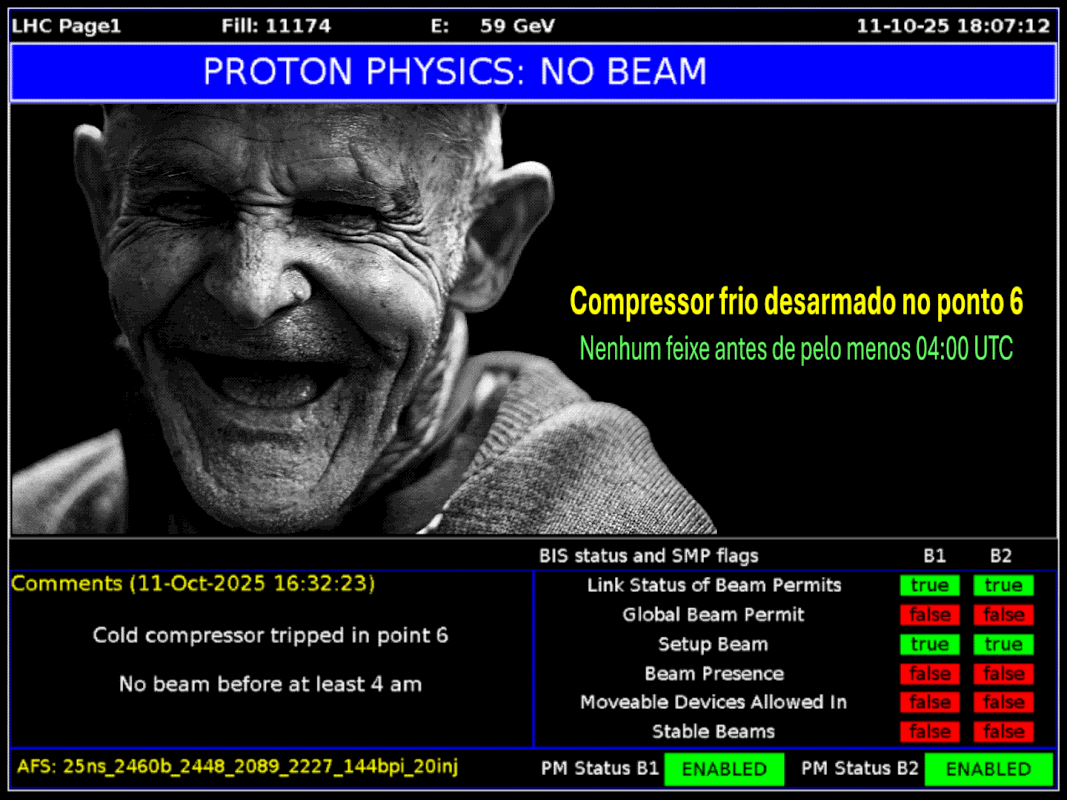Toggle the B2 Global Beam Permit false flag
Viewport: 1067px width, 800px height.
click(x=1003, y=615)
